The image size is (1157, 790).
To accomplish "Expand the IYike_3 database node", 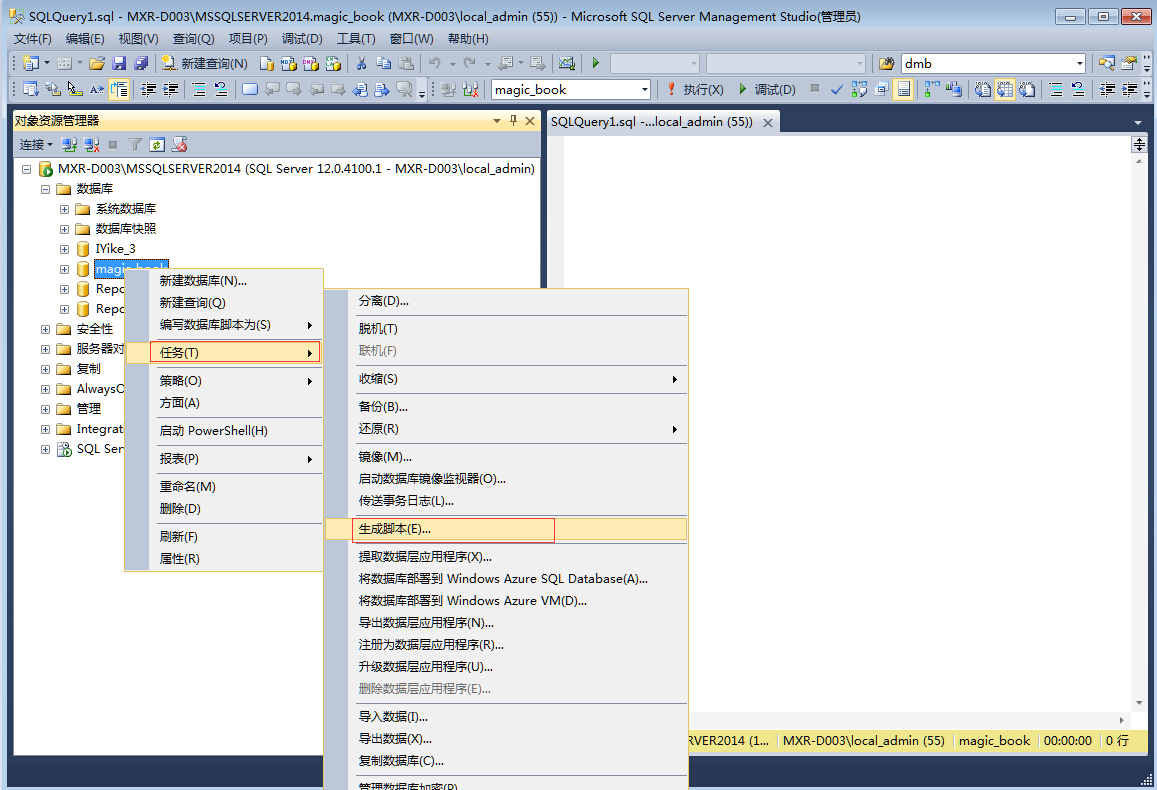I will tap(64, 249).
